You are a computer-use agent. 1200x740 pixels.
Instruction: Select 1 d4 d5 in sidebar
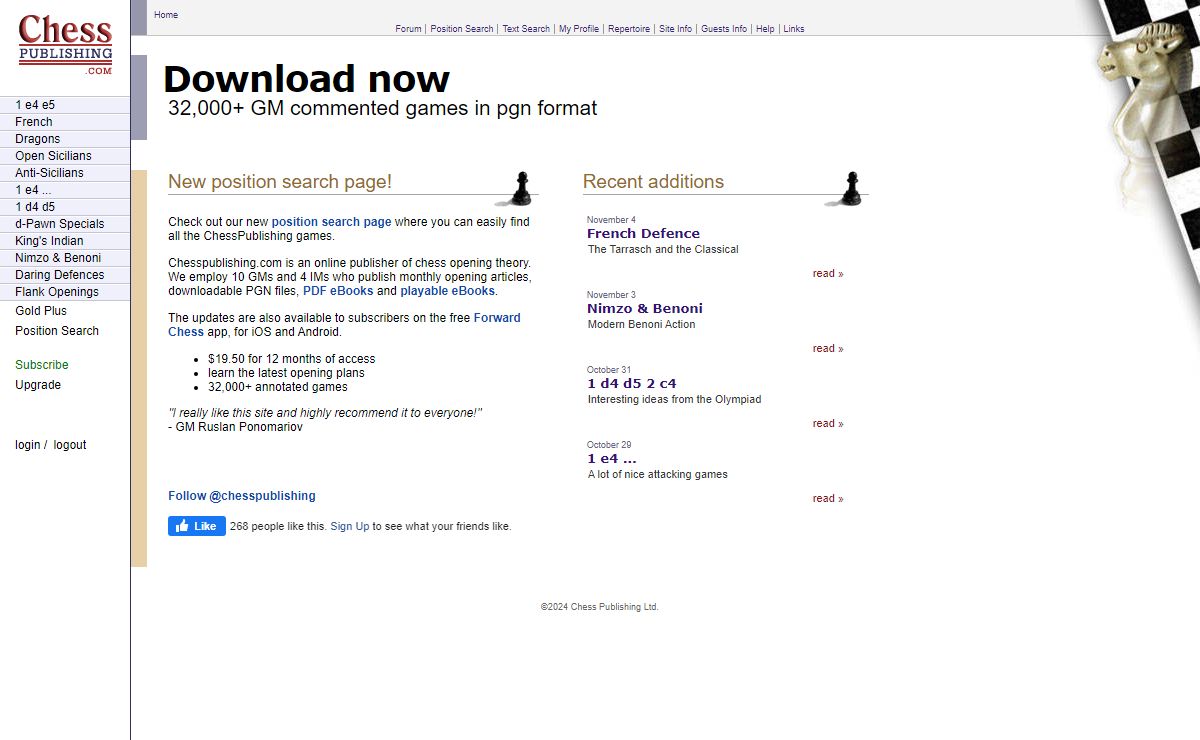pyautogui.click(x=65, y=207)
